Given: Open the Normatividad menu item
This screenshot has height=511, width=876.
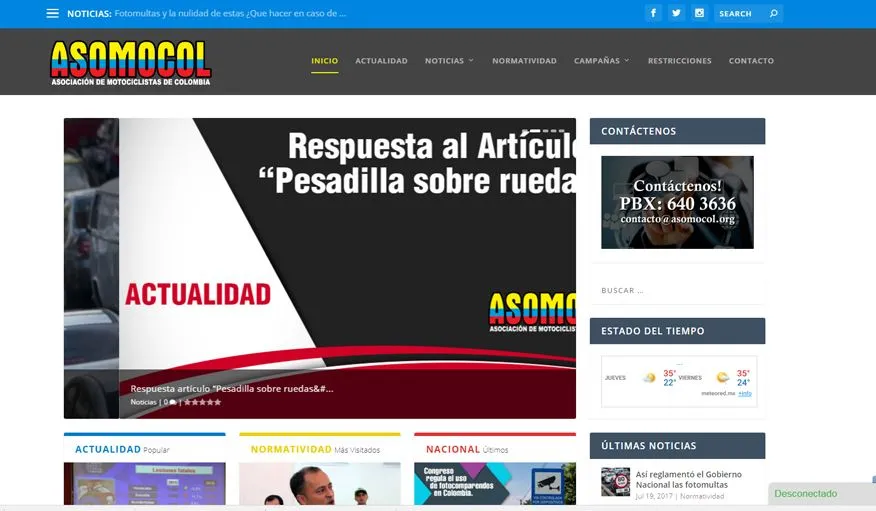Looking at the screenshot, I should [x=524, y=60].
